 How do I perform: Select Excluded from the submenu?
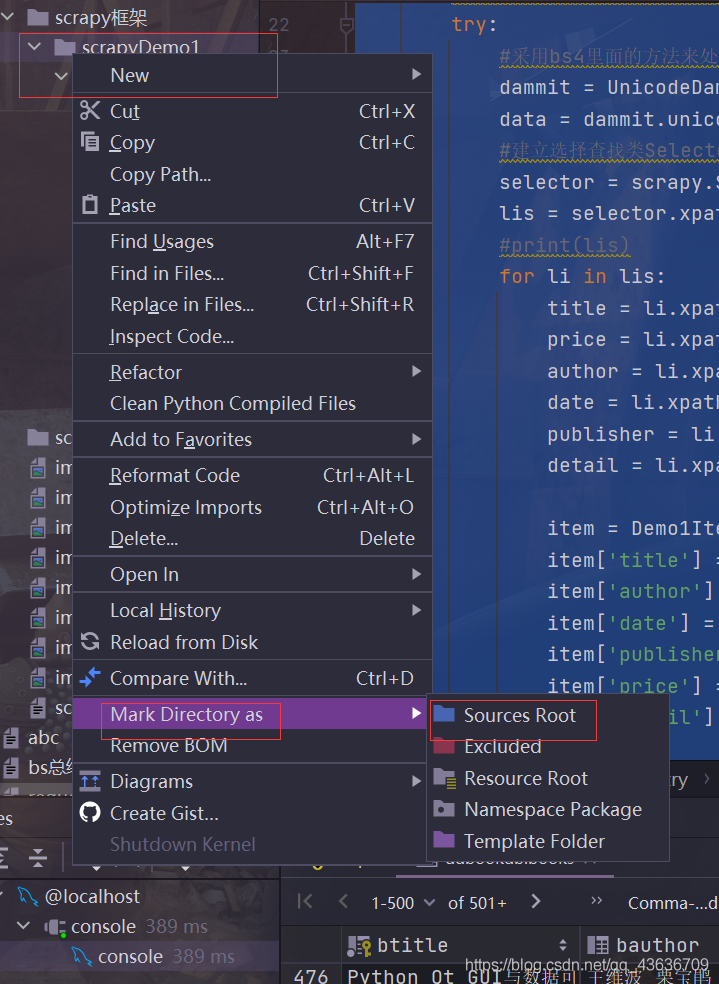pyautogui.click(x=502, y=747)
